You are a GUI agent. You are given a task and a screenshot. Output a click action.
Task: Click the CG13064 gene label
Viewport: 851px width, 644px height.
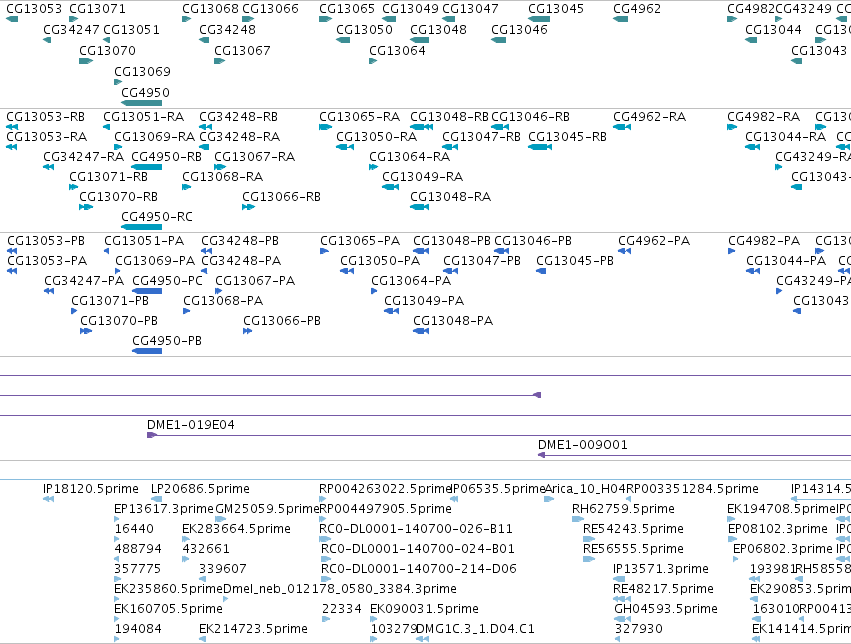[x=397, y=50]
